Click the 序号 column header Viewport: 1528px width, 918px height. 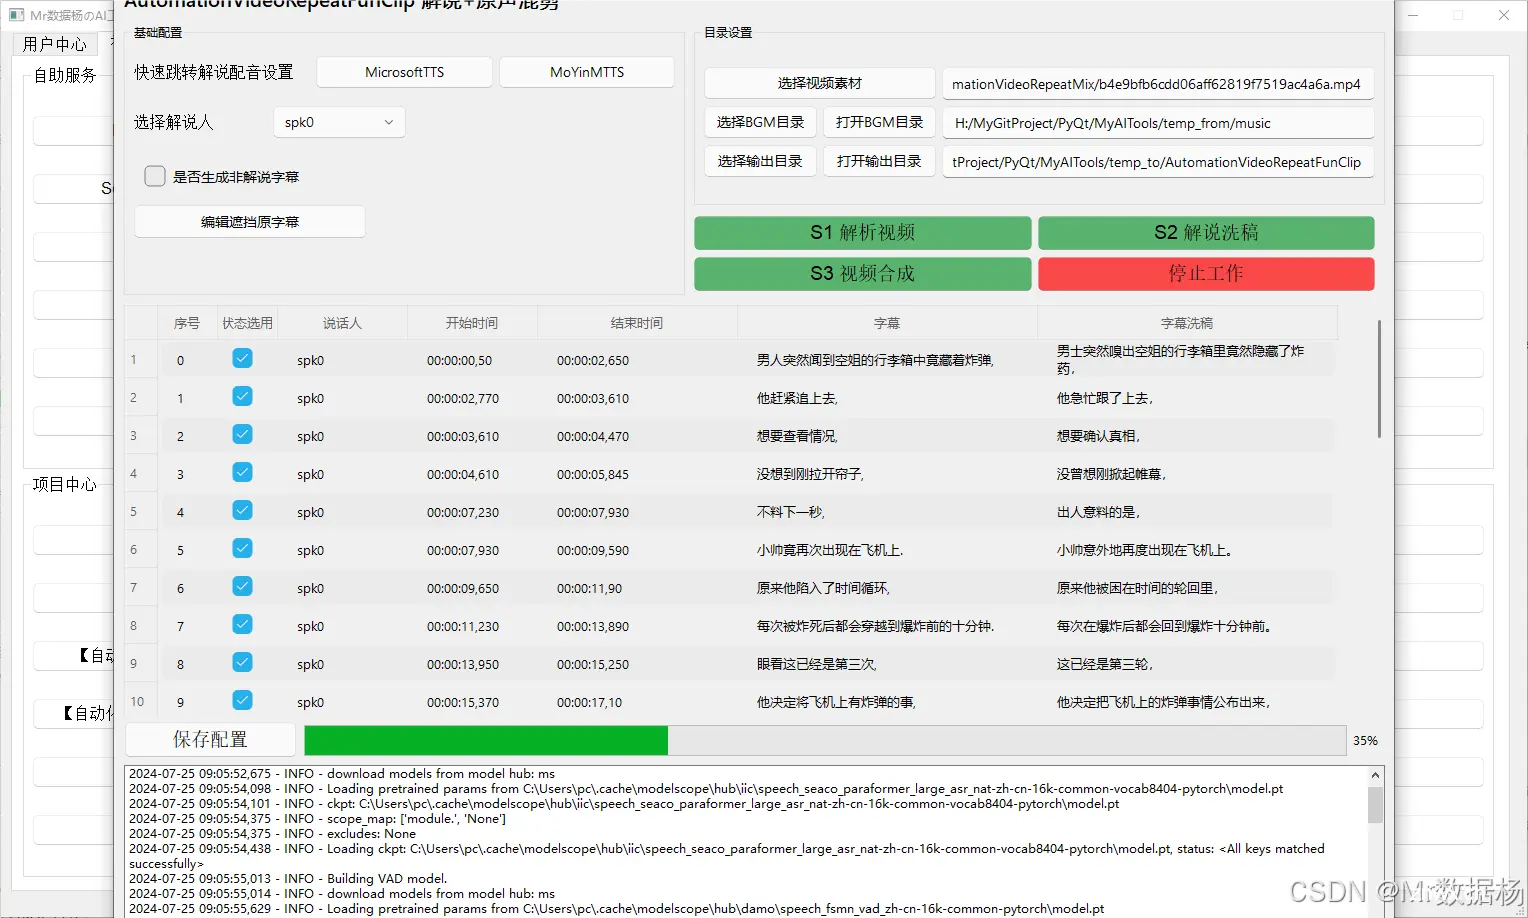click(x=187, y=323)
